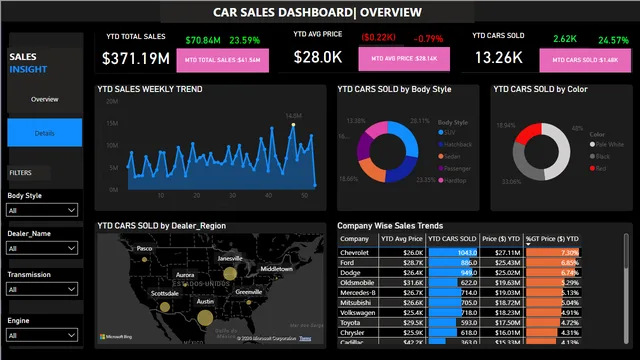Expand the Dealer_Name filter dropdown
The image size is (640, 360).
[42, 248]
